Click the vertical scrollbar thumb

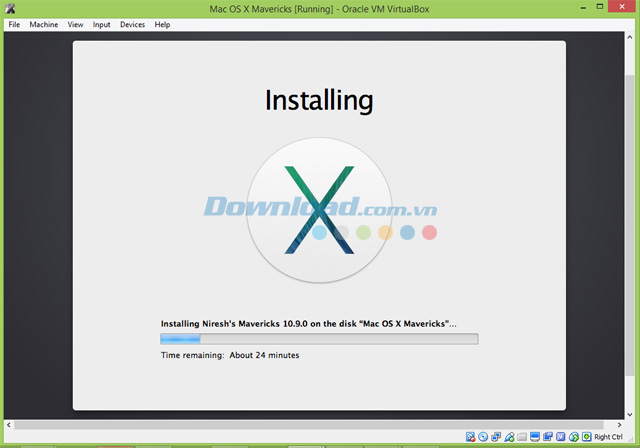pyautogui.click(x=629, y=226)
